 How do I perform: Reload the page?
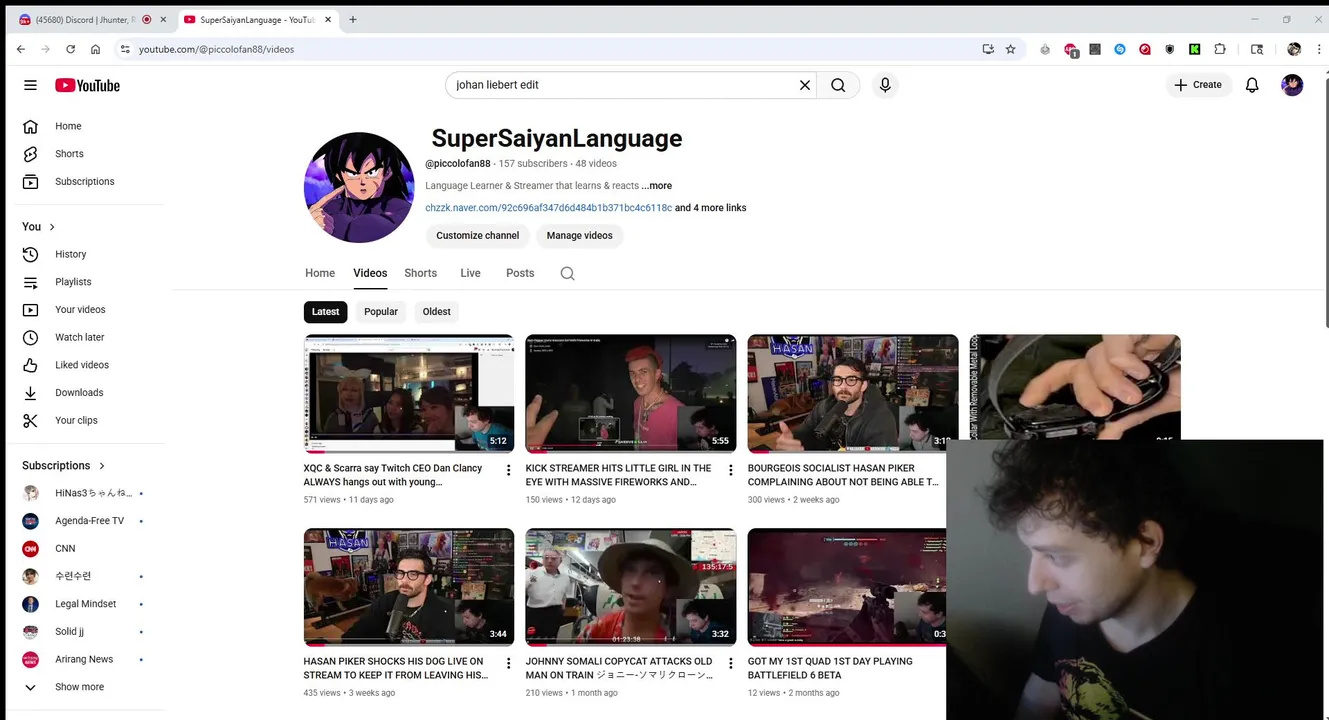click(70, 49)
